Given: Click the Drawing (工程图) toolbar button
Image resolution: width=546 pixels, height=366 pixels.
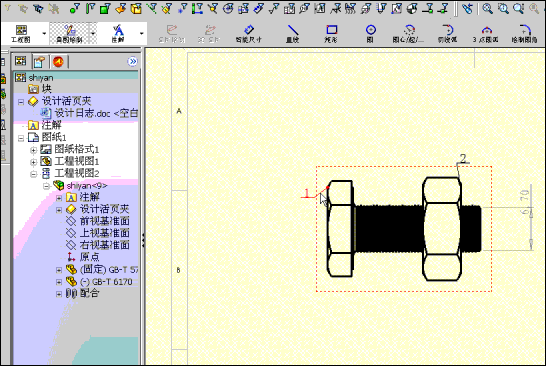Looking at the screenshot, I should click(21, 34).
